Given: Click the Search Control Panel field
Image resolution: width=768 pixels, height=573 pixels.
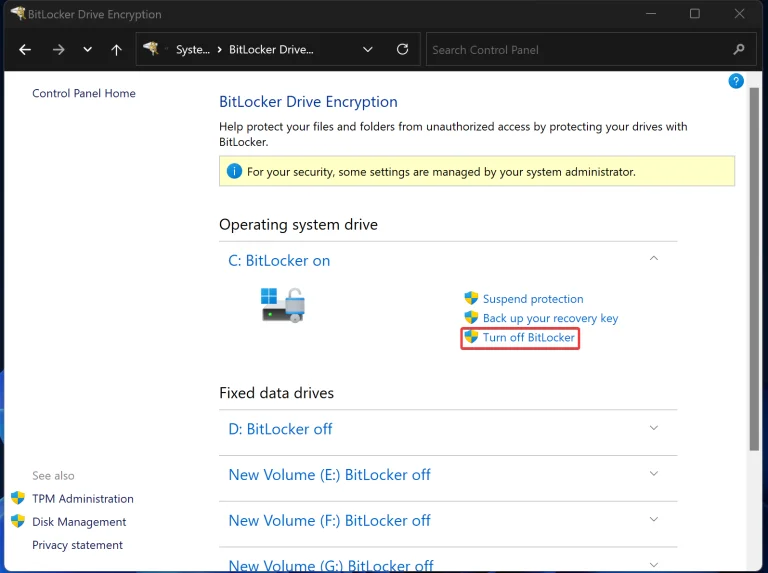Looking at the screenshot, I should (578, 49).
